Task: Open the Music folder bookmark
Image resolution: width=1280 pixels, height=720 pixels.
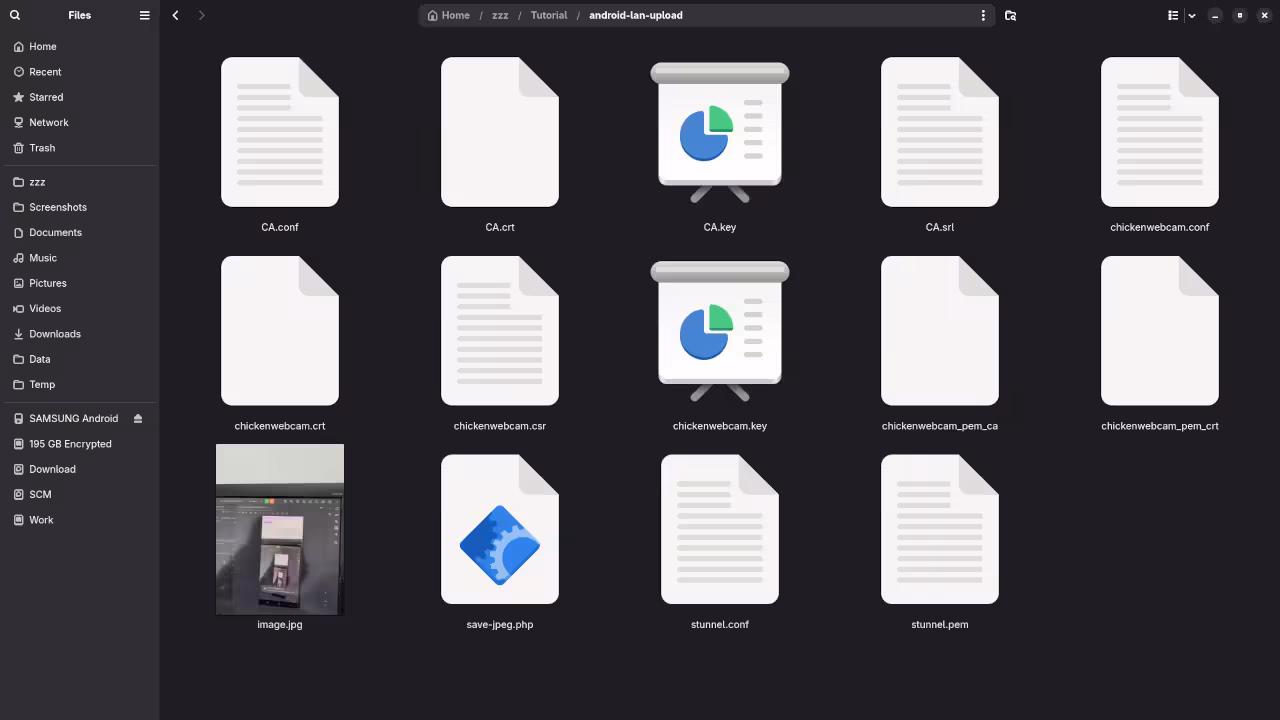Action: click(x=80, y=258)
